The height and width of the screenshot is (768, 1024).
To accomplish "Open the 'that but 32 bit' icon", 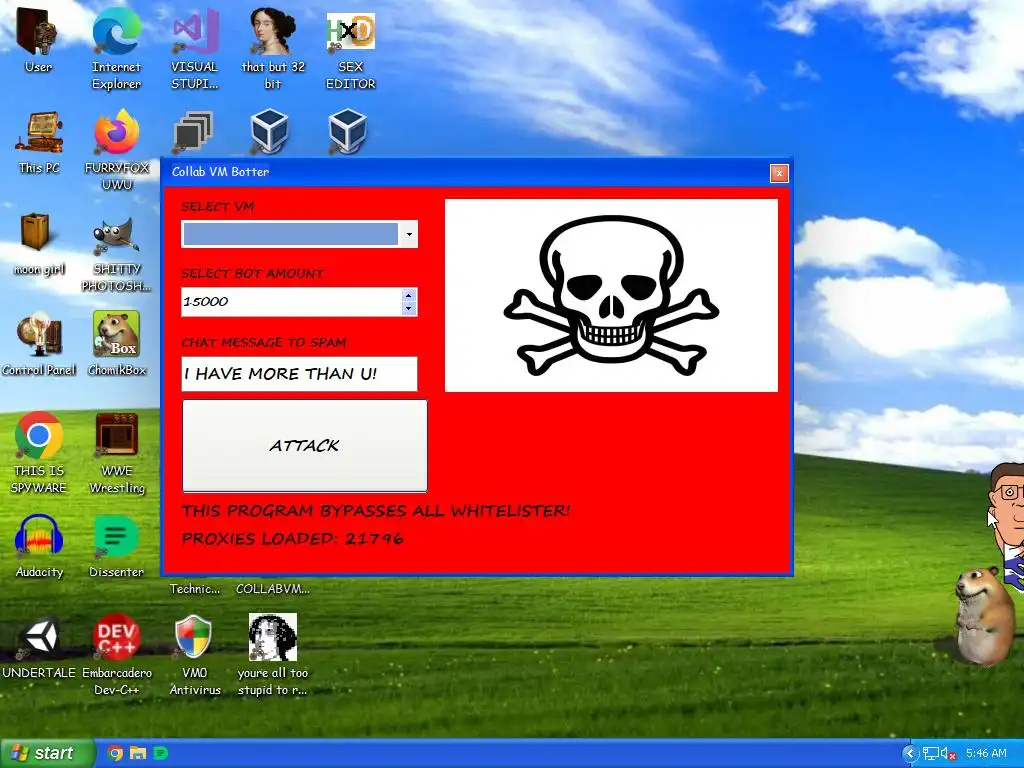I will (272, 47).
